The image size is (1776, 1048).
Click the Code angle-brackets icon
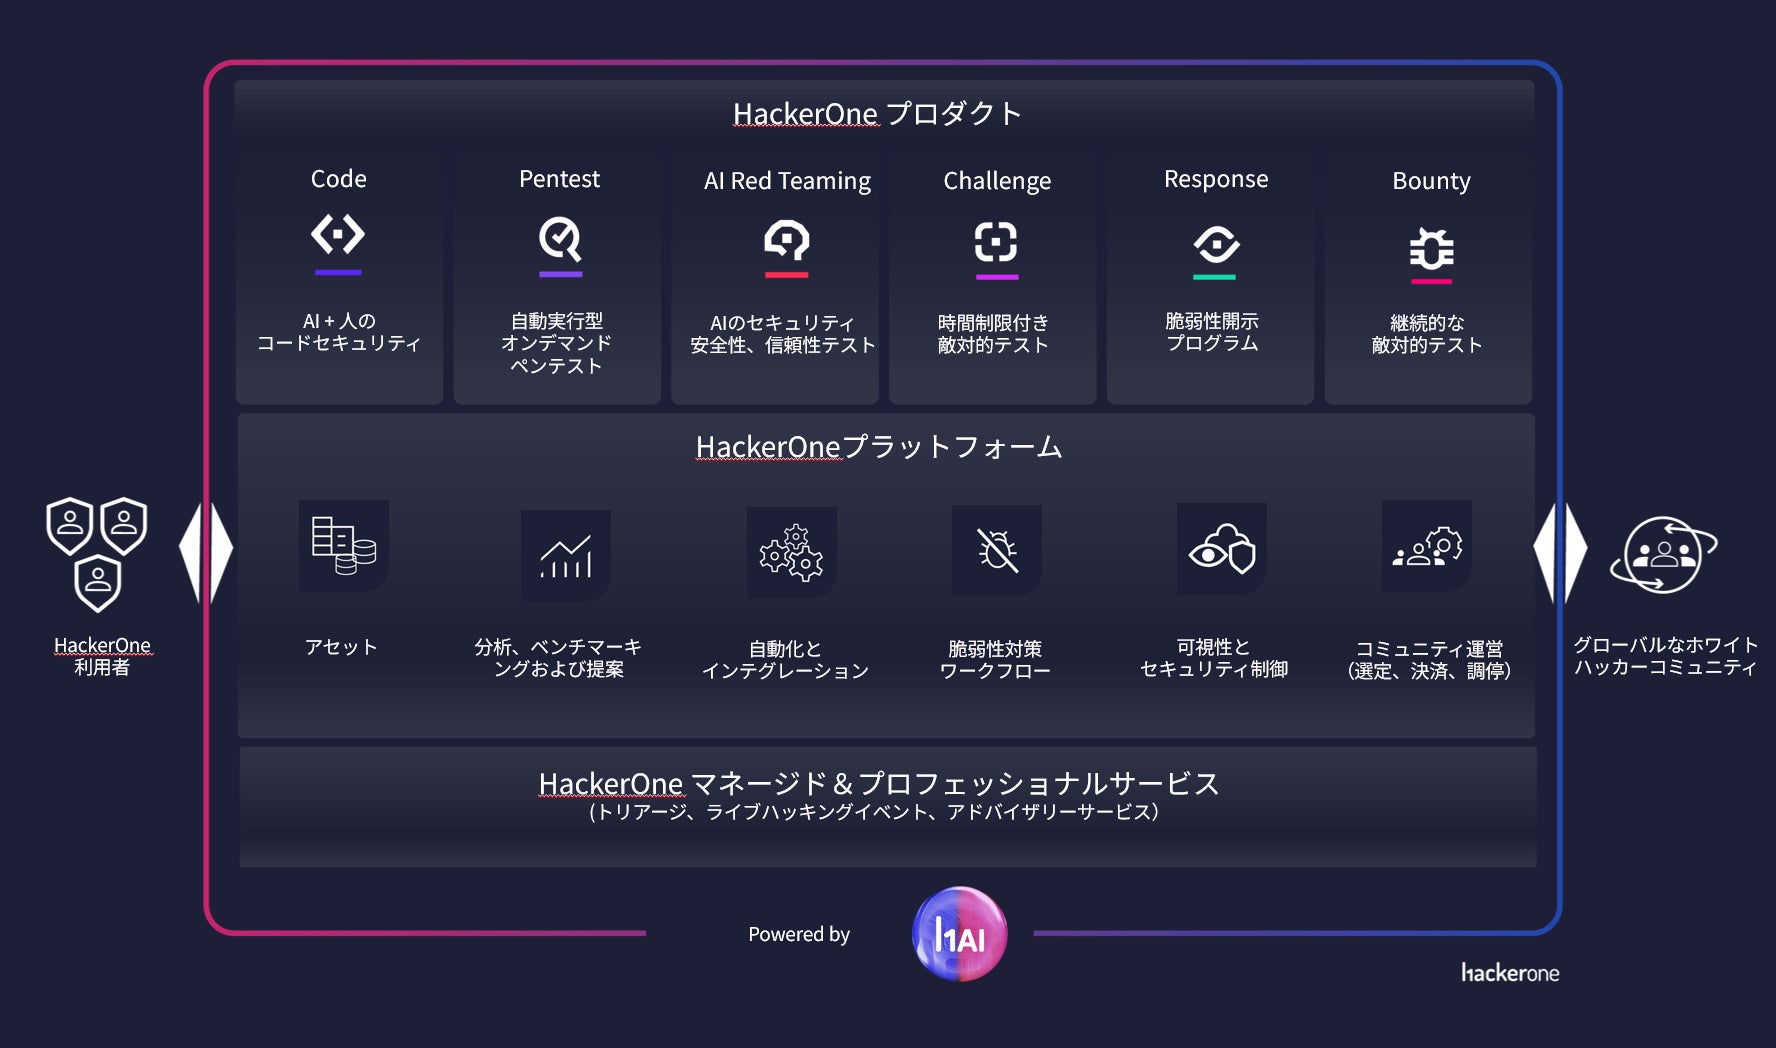tap(338, 236)
